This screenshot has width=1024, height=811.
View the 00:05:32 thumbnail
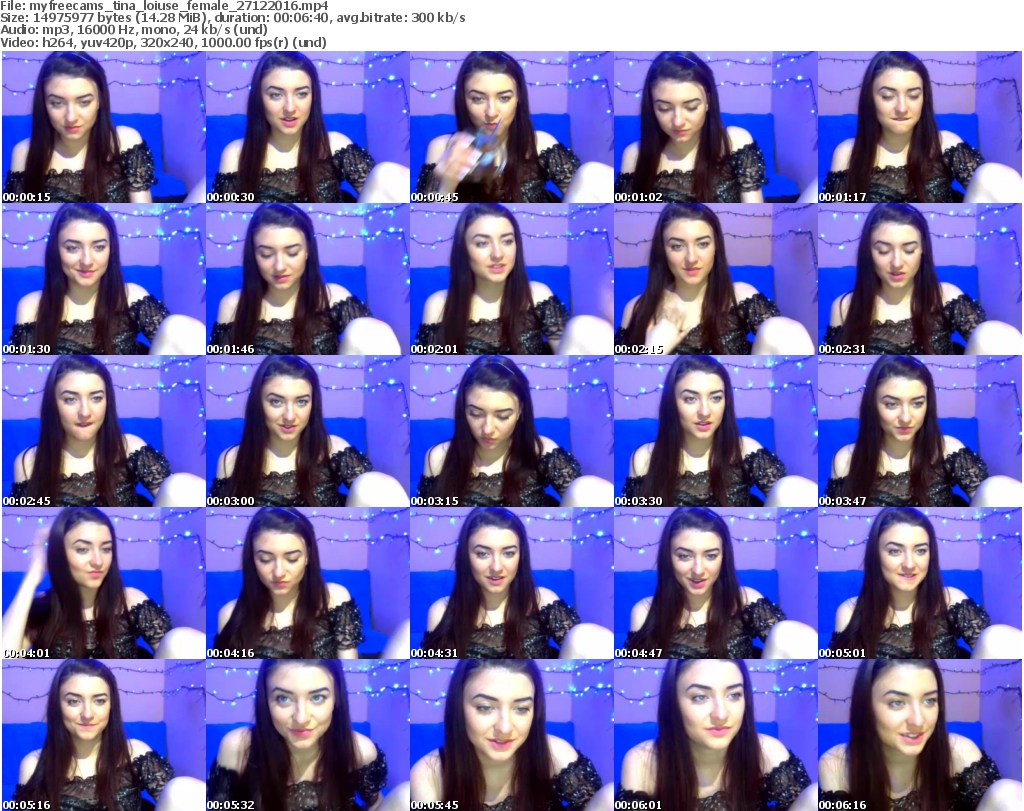(x=308, y=735)
